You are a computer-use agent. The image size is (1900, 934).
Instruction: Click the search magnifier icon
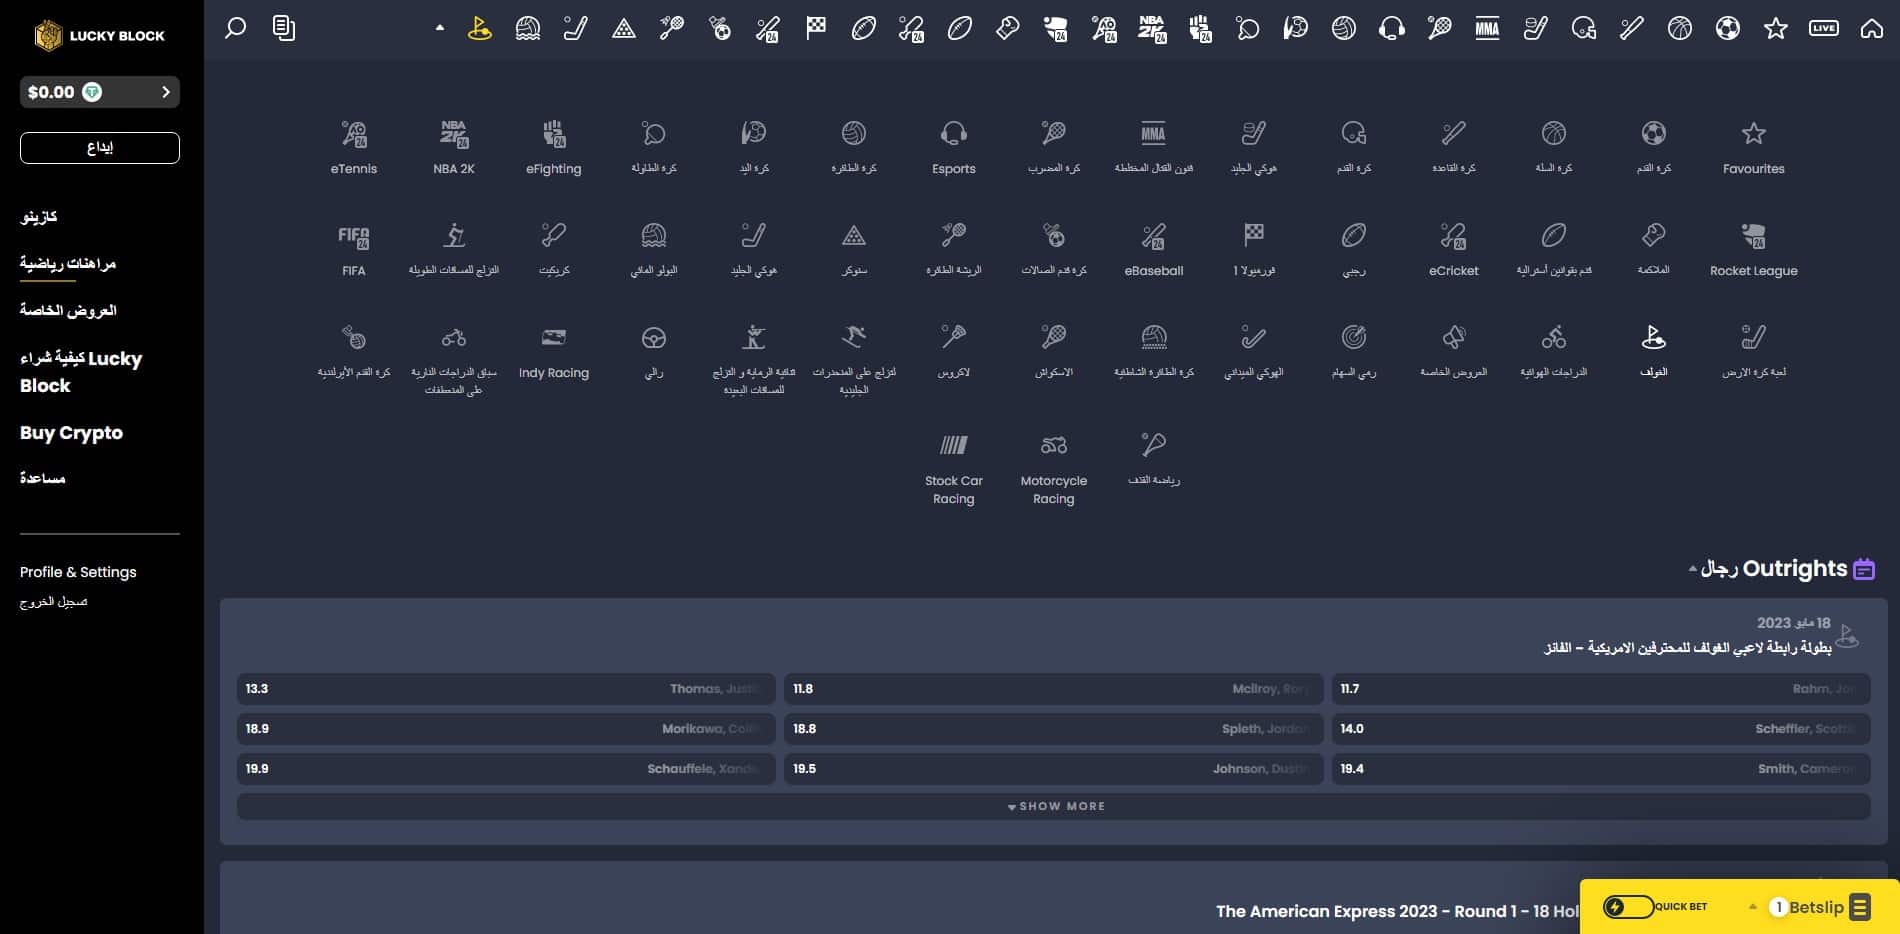235,28
